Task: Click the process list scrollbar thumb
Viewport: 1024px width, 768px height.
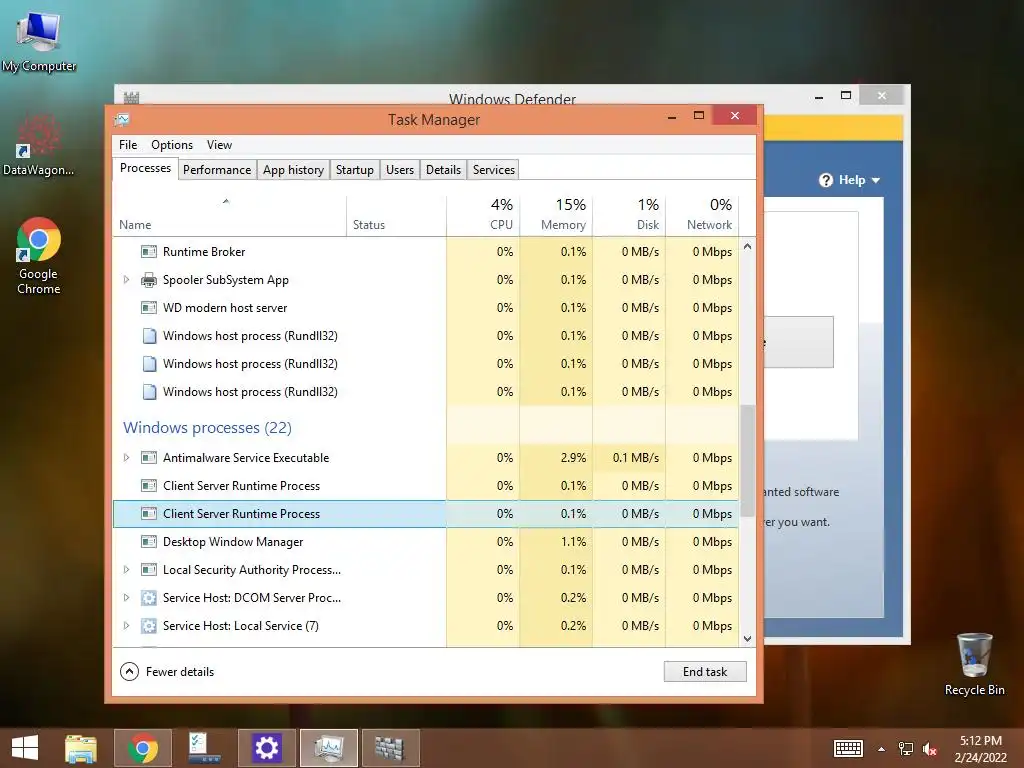Action: (x=747, y=460)
